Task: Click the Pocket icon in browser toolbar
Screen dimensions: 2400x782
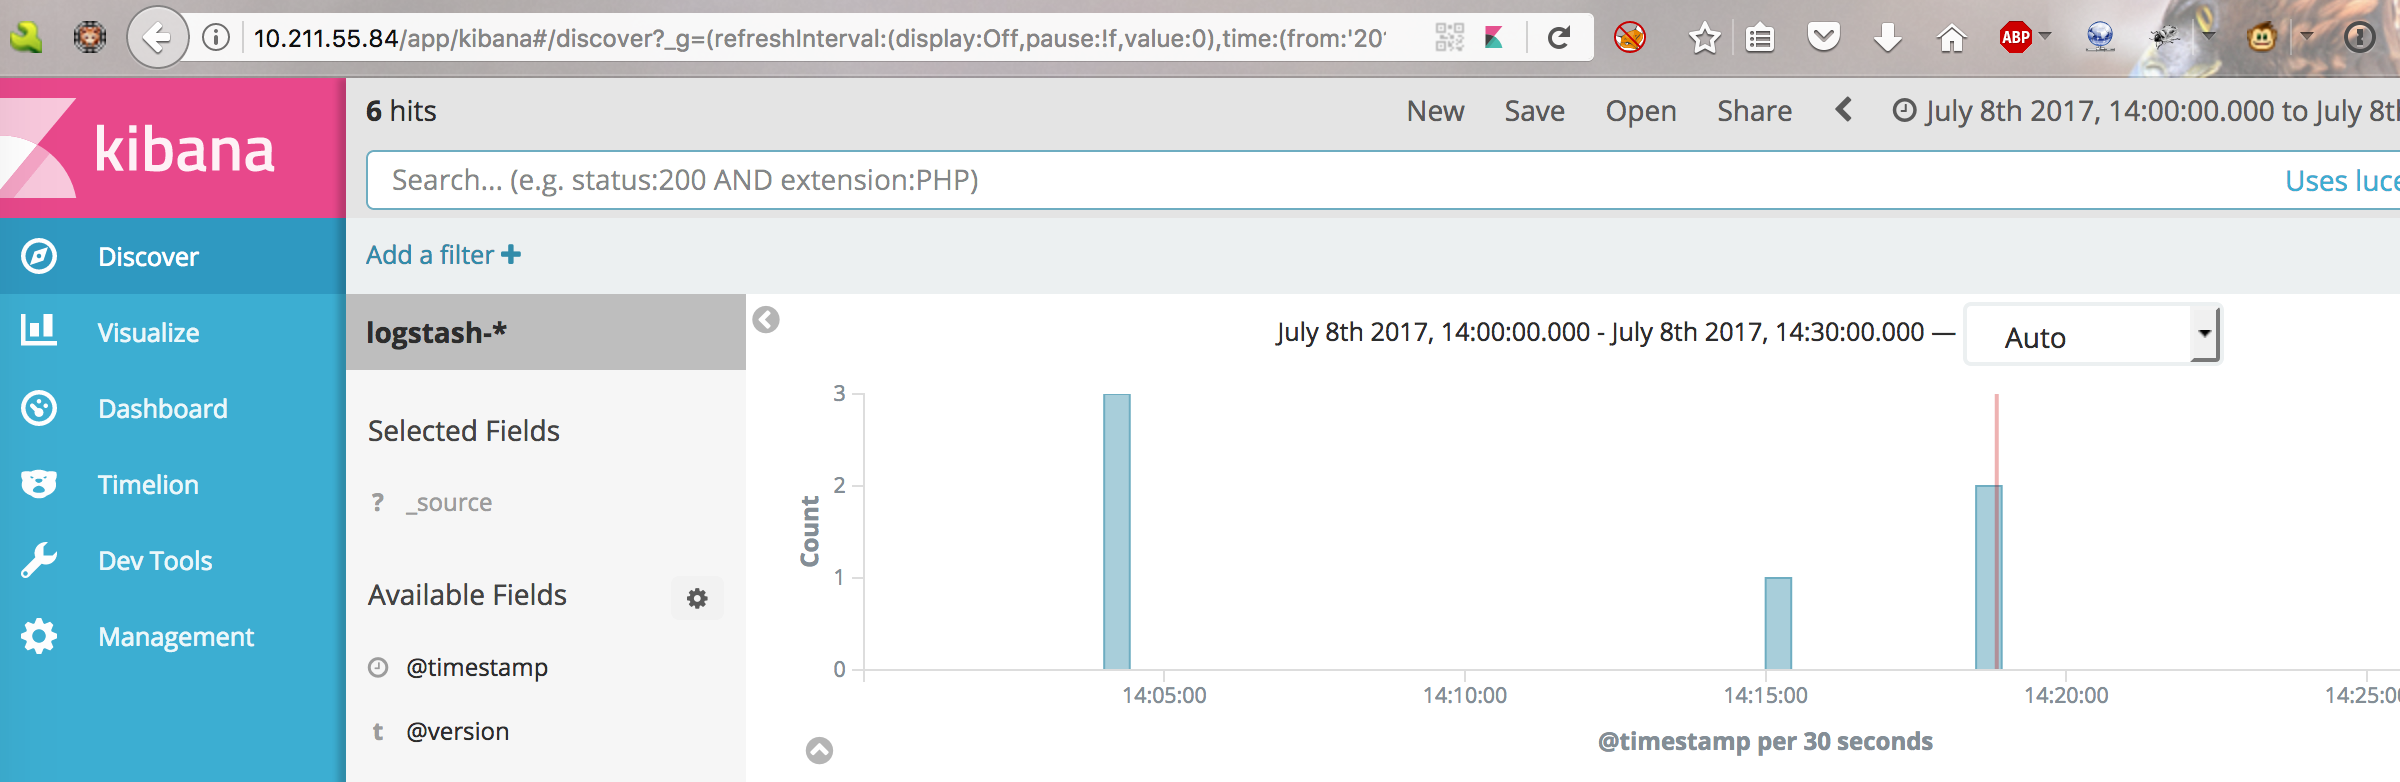Action: tap(1824, 38)
